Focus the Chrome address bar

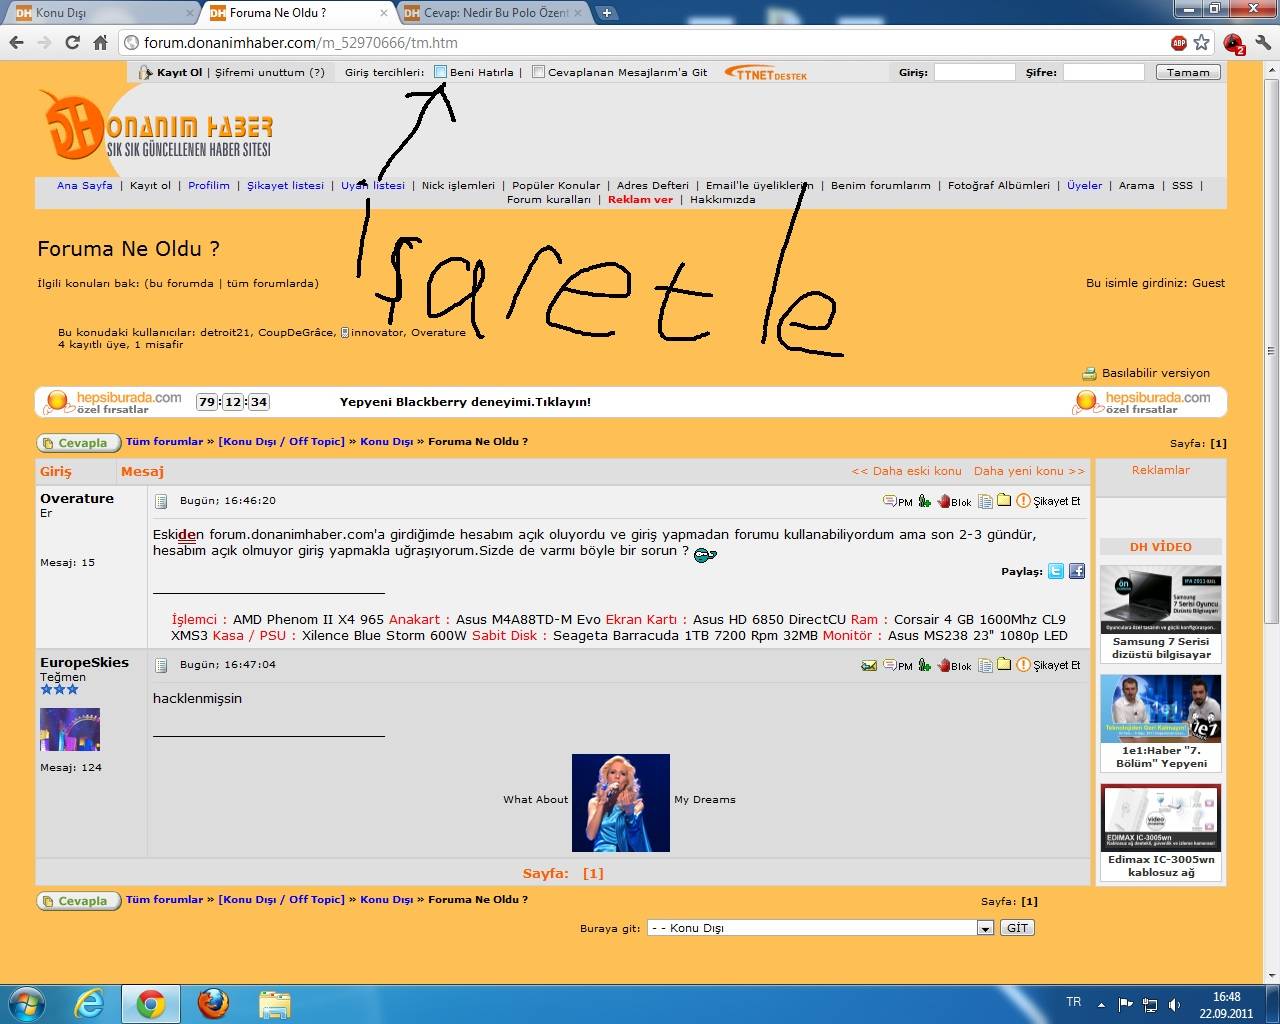[x=640, y=43]
